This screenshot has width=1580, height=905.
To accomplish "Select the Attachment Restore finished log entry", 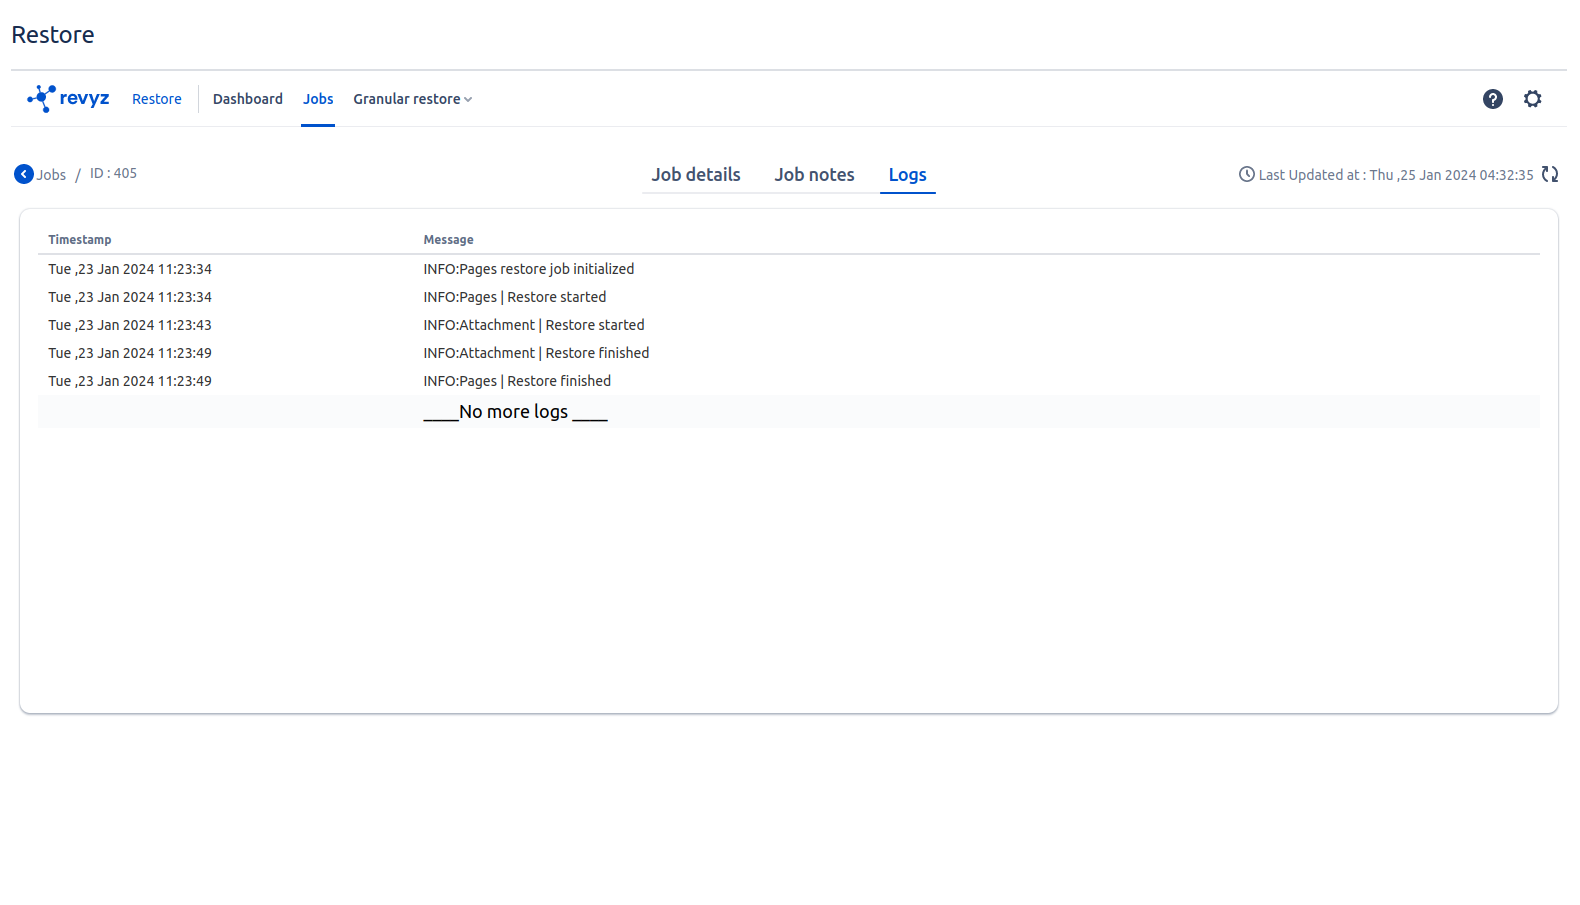I will point(536,353).
